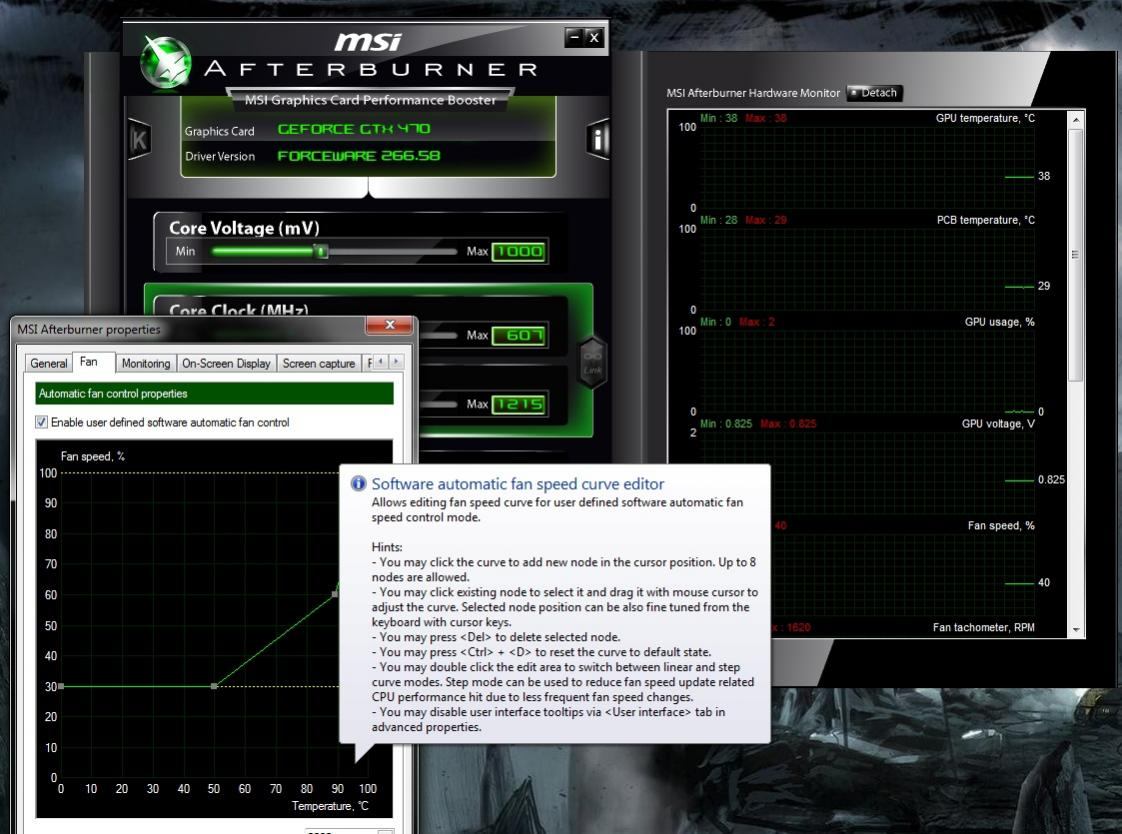
Task: Open Kombustor via the K side button
Action: coord(139,140)
